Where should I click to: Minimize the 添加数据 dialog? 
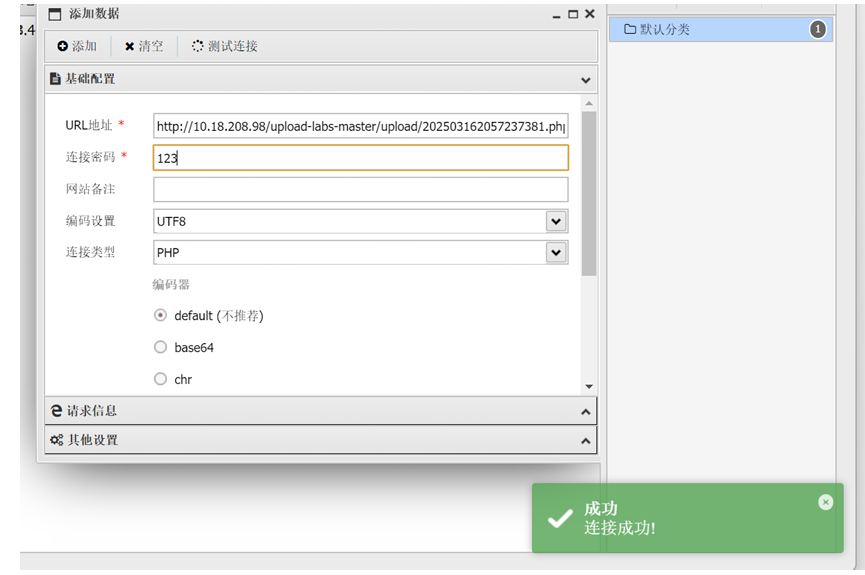[557, 14]
